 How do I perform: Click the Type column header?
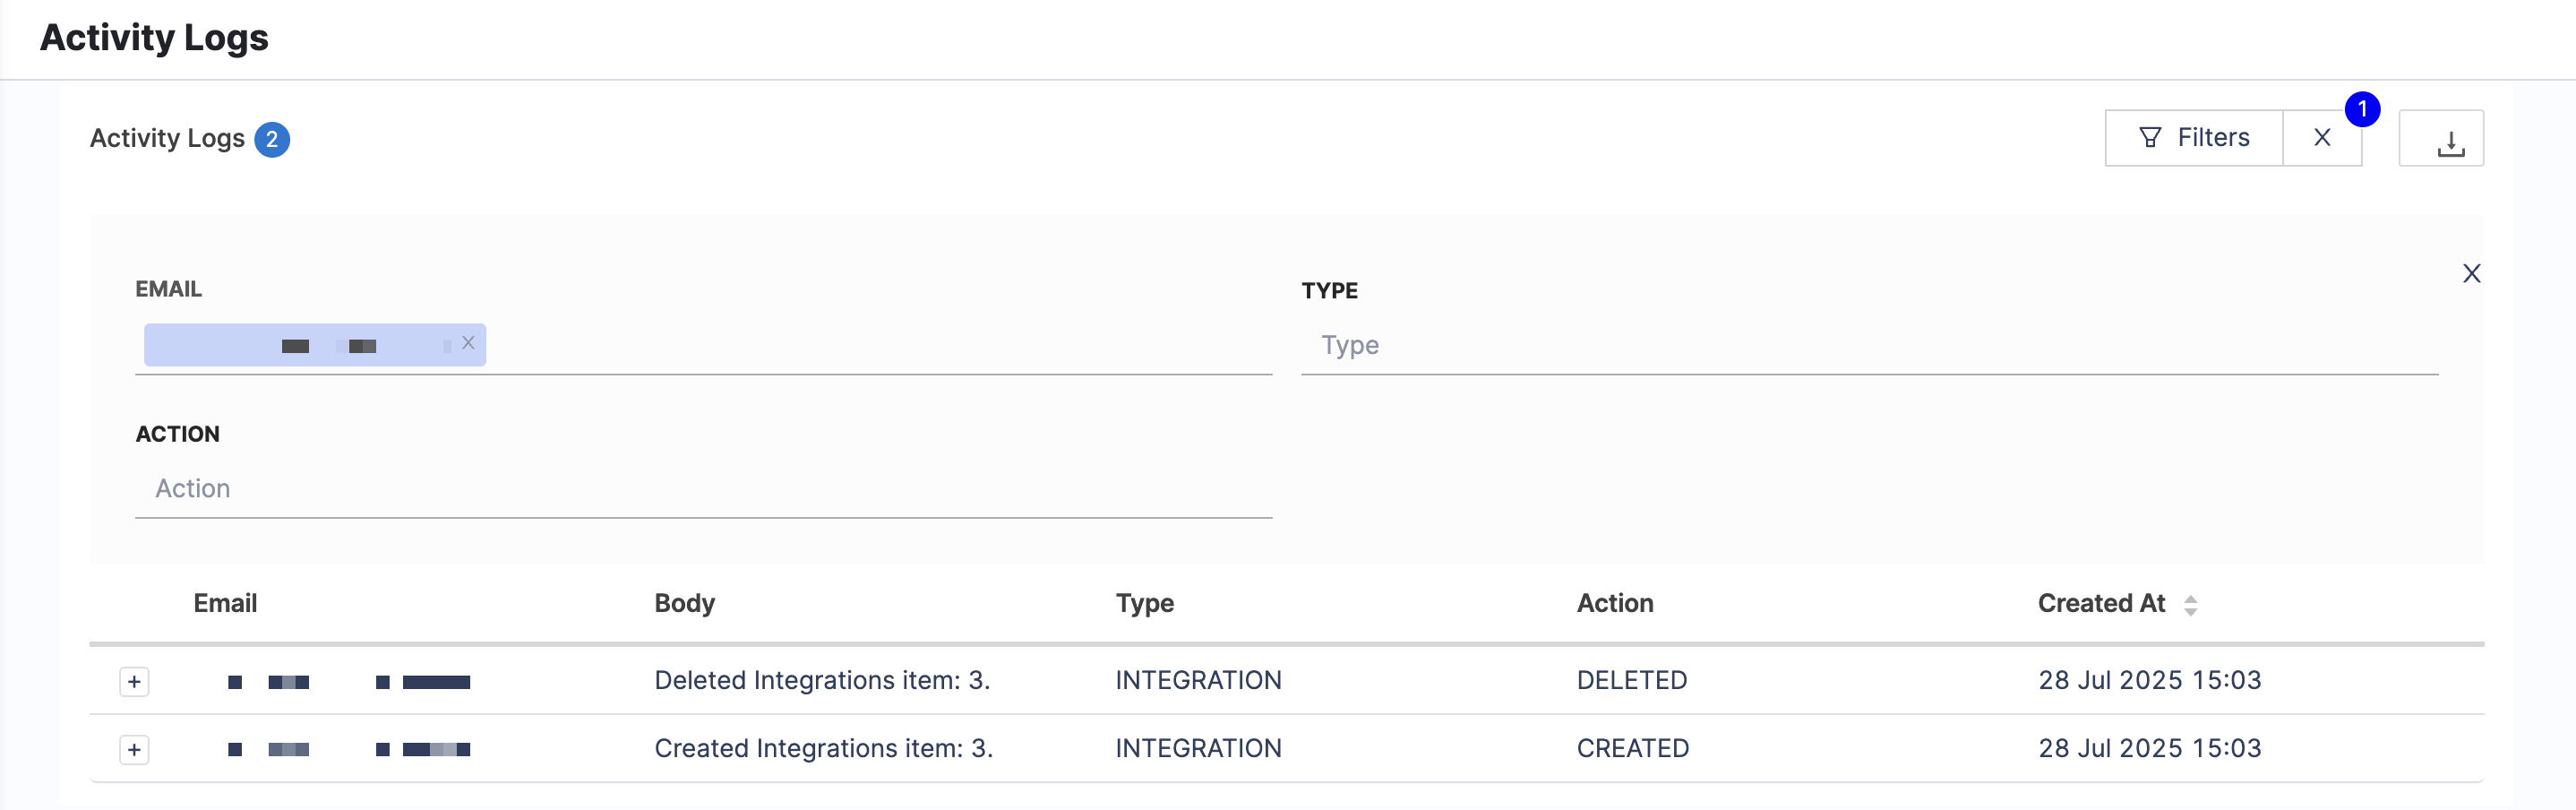click(x=1144, y=604)
